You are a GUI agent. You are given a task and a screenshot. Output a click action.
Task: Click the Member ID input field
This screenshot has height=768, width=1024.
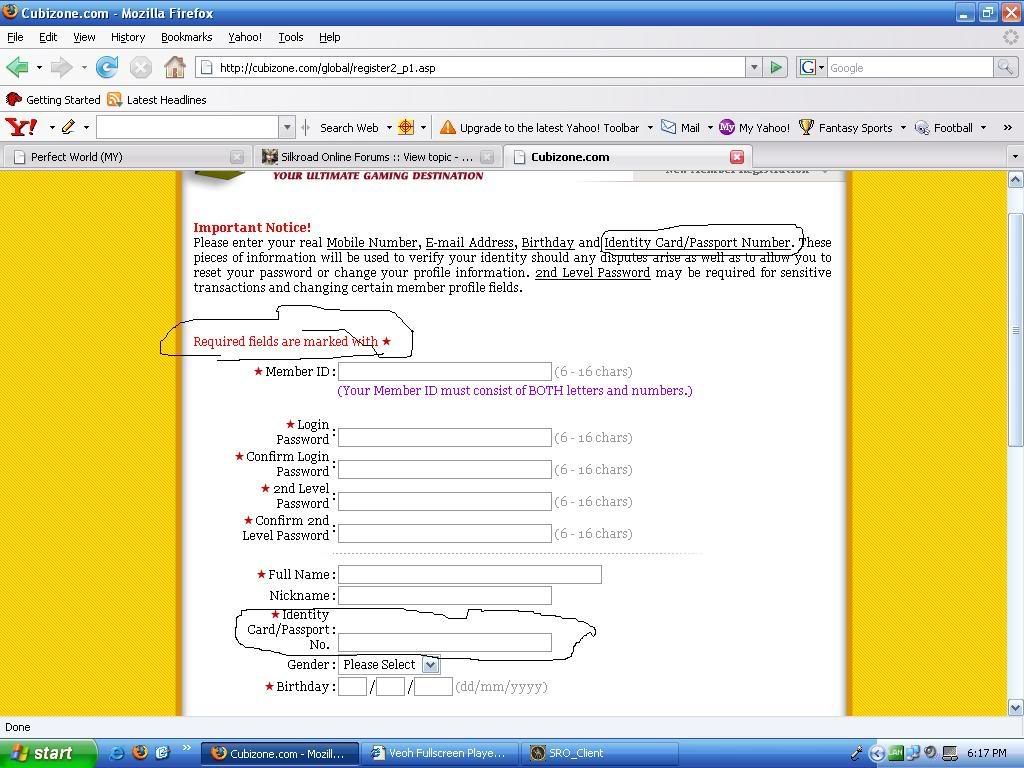[x=445, y=372]
